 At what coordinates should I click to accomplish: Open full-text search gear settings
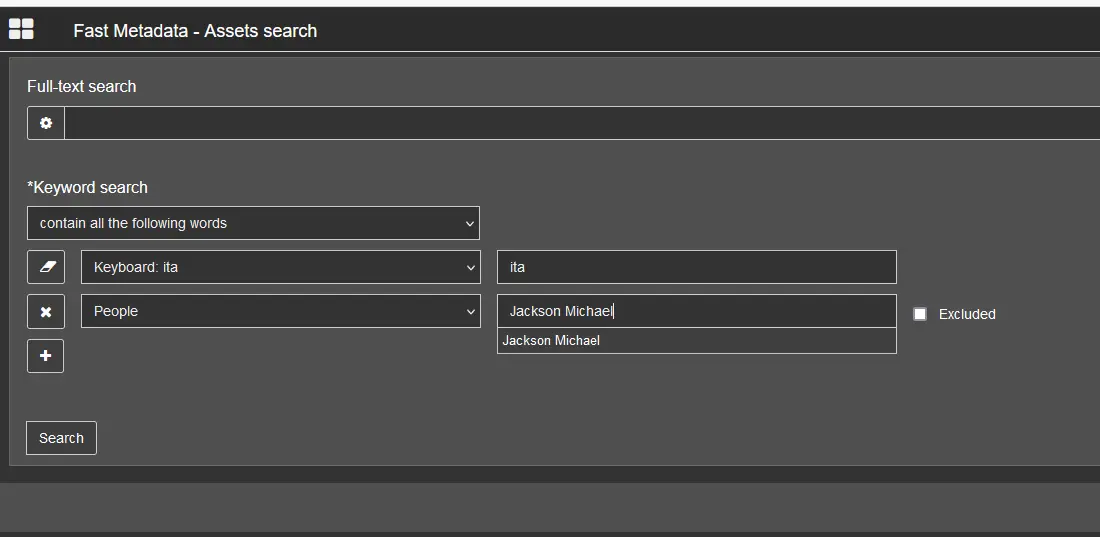coord(46,123)
